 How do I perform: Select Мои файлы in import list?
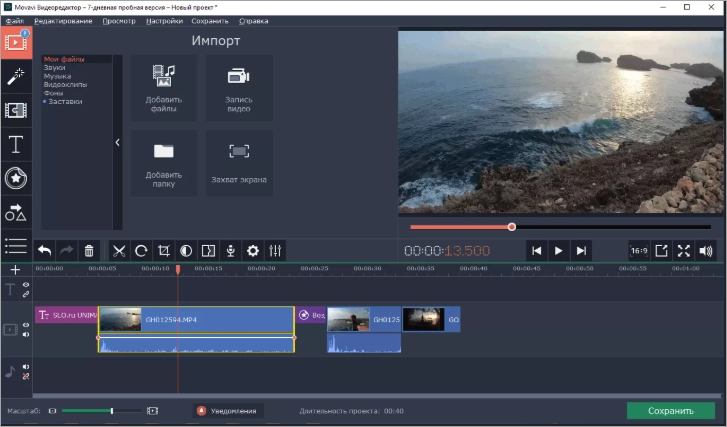pyautogui.click(x=64, y=59)
